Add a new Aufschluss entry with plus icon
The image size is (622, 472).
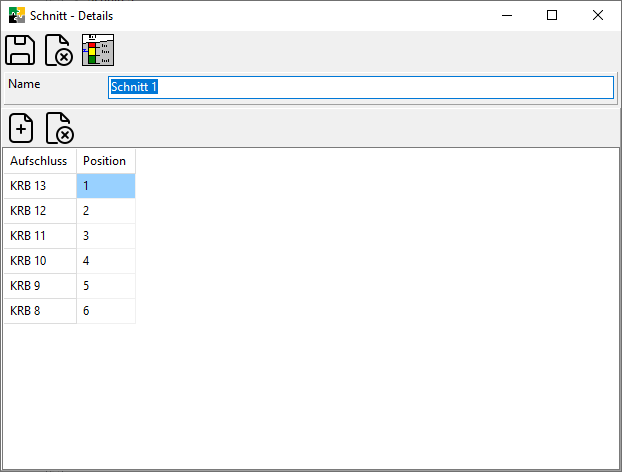(x=21, y=128)
